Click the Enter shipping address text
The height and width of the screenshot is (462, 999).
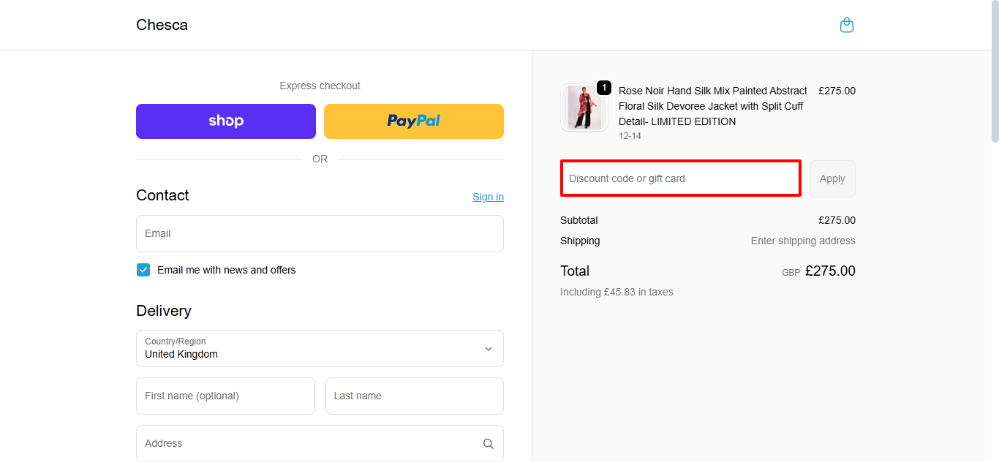(803, 241)
